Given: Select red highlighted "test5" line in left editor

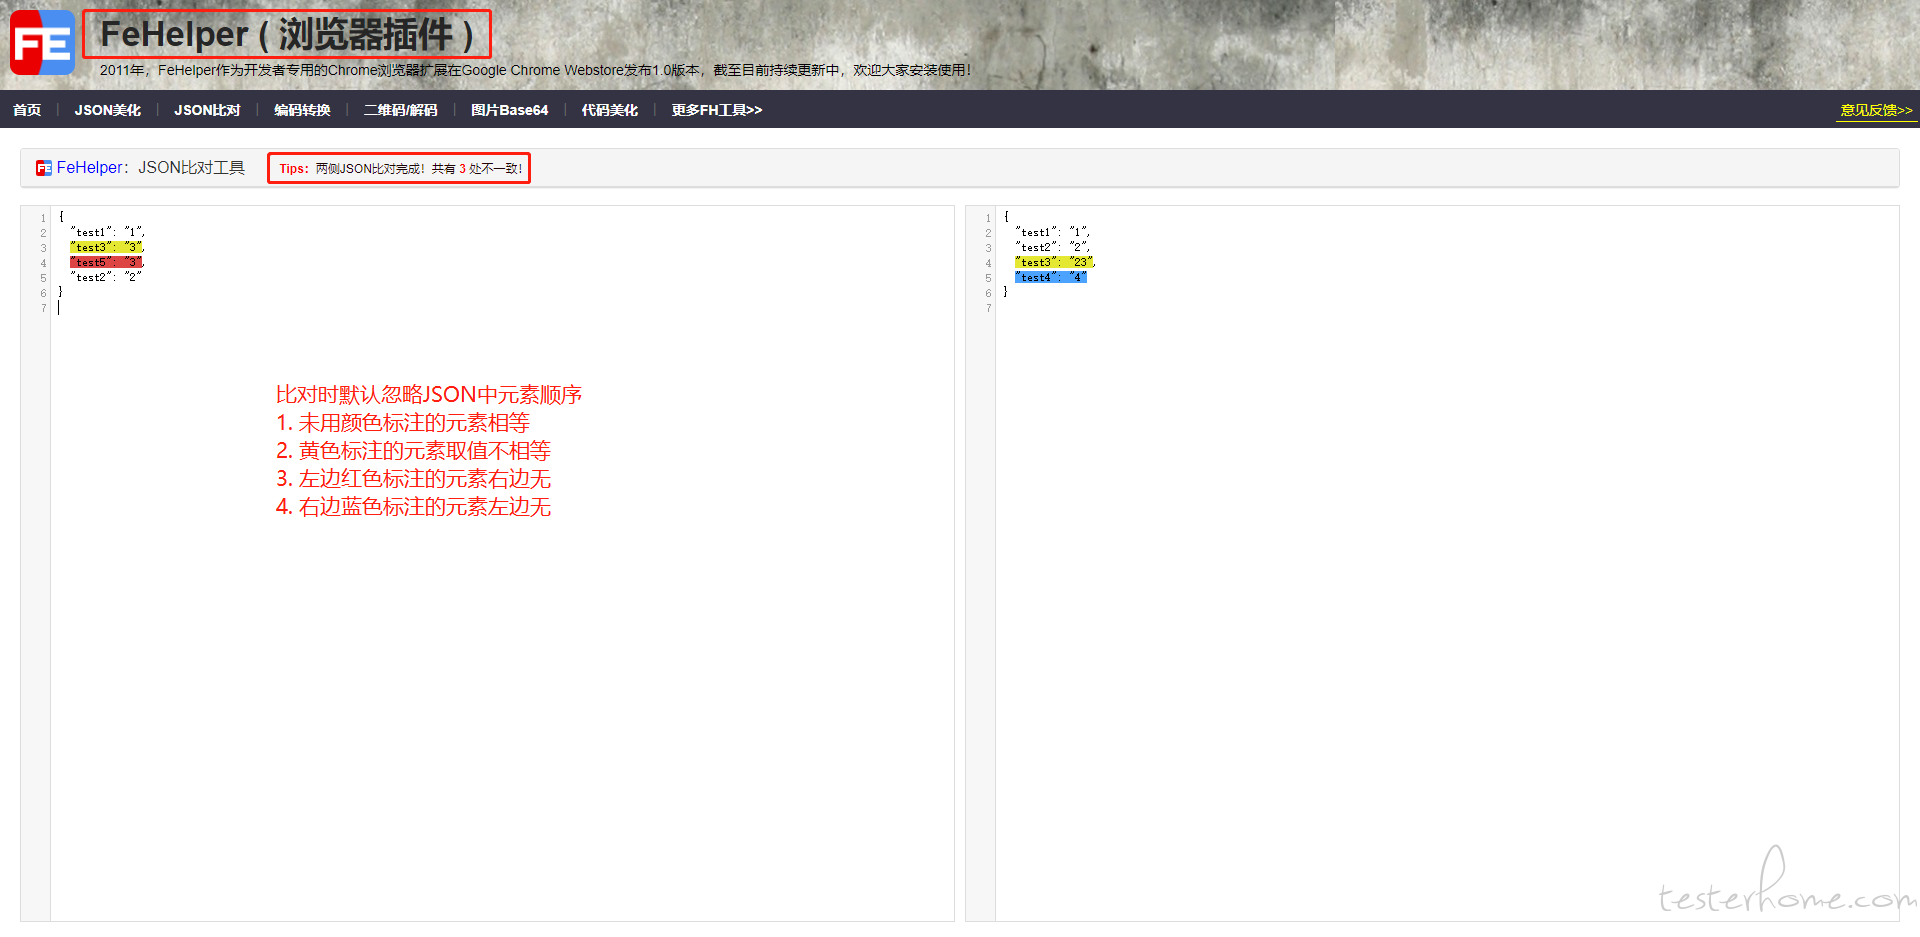Looking at the screenshot, I should 107,262.
